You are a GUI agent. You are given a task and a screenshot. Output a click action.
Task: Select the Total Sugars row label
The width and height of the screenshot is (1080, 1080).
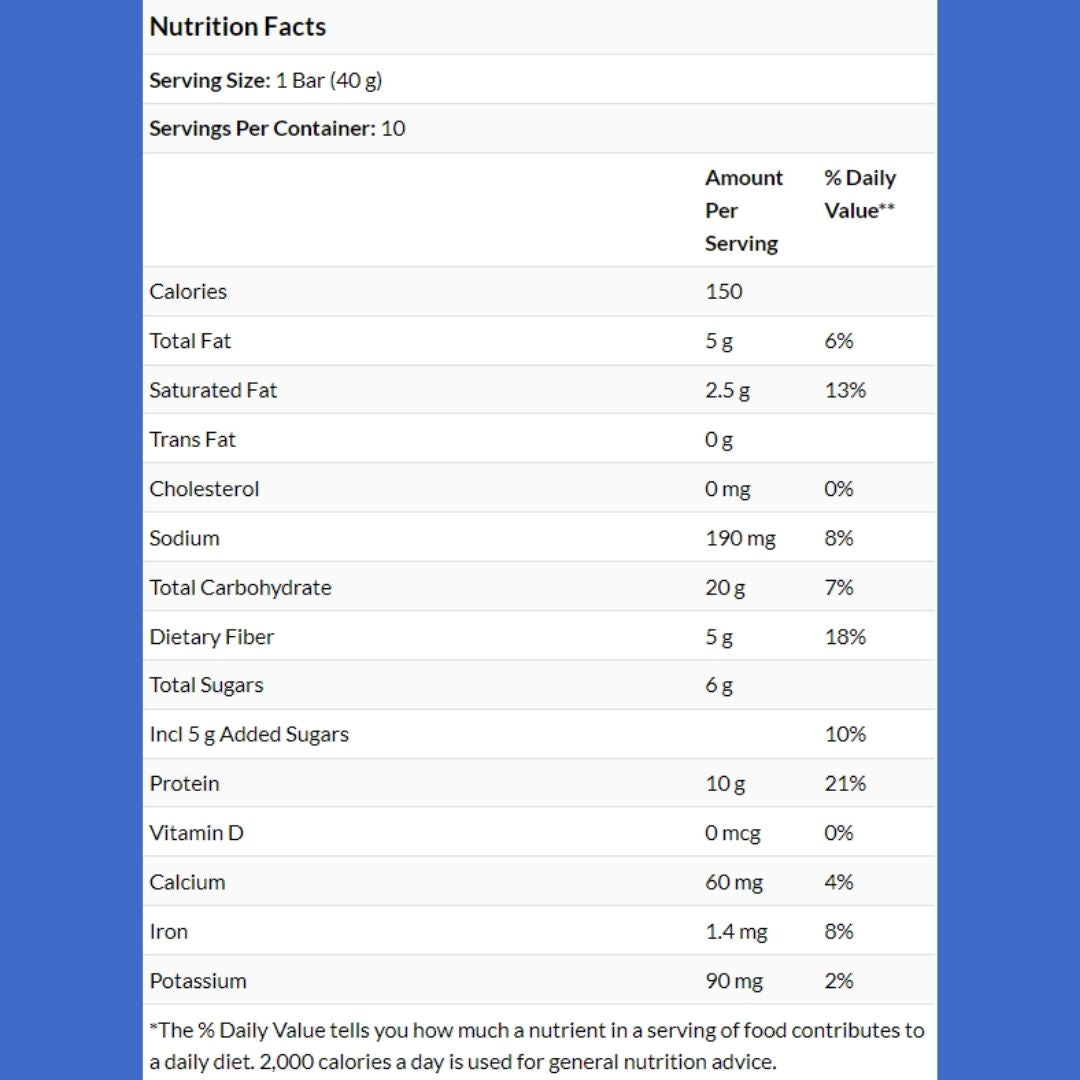tap(206, 685)
